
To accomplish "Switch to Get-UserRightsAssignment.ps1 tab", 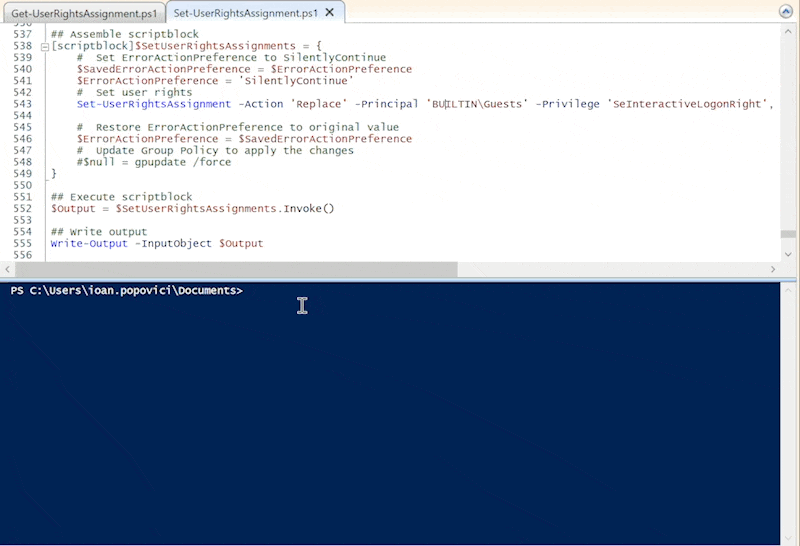I will (x=84, y=13).
